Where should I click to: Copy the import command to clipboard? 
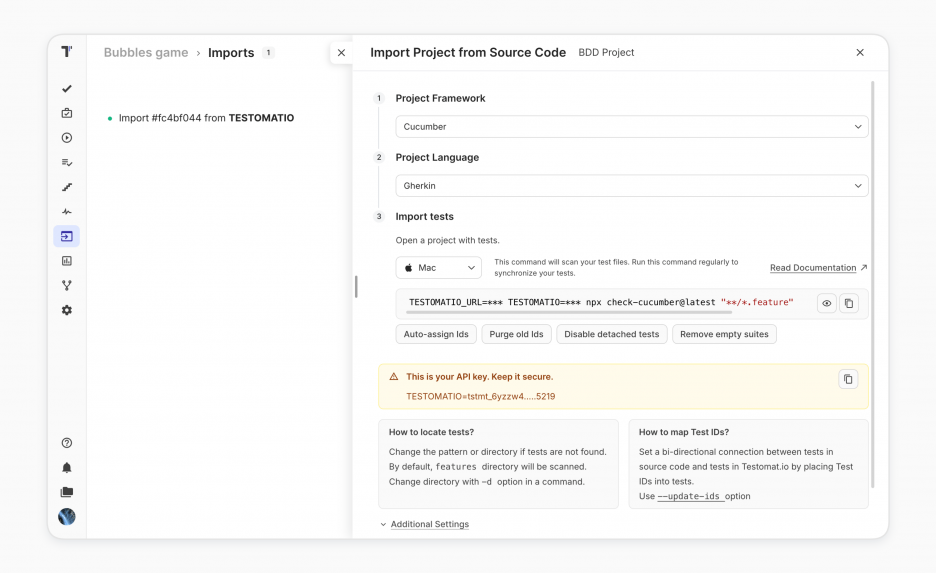(x=848, y=303)
